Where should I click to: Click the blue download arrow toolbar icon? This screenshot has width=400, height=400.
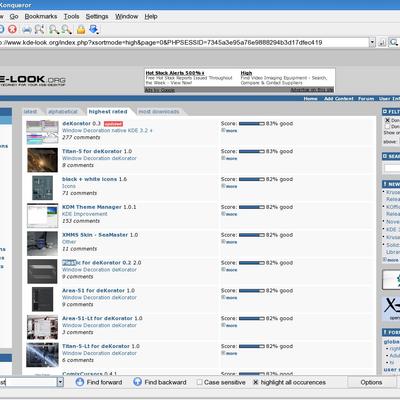click(94, 29)
